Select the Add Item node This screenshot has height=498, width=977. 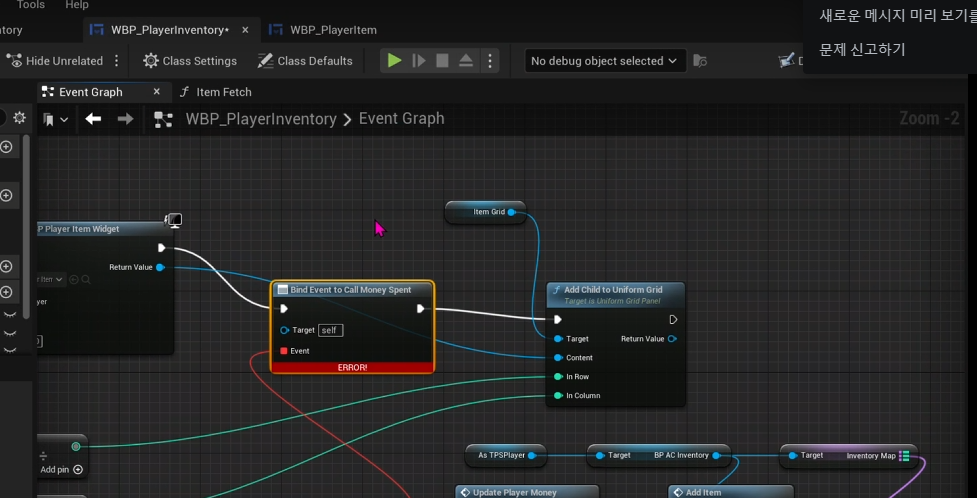(731, 492)
